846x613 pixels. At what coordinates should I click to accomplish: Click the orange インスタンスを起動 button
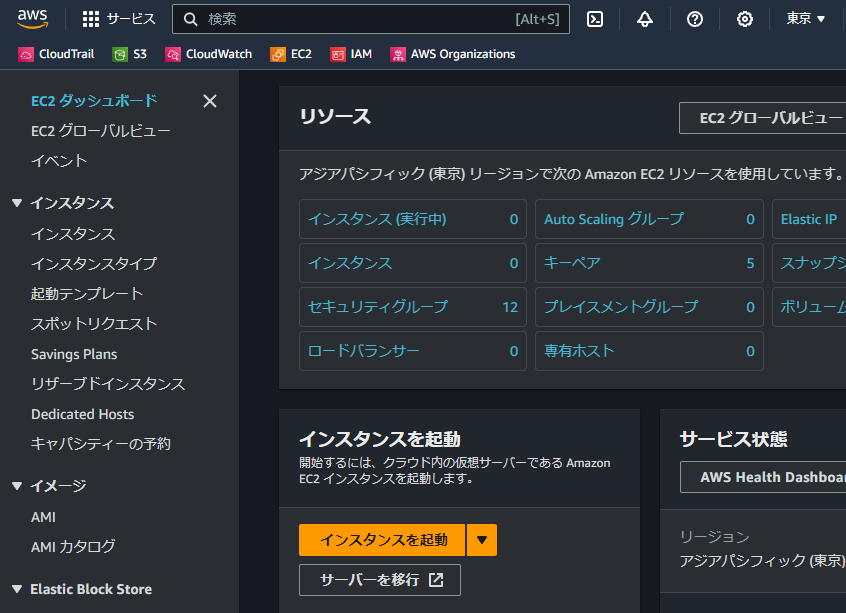tap(382, 540)
